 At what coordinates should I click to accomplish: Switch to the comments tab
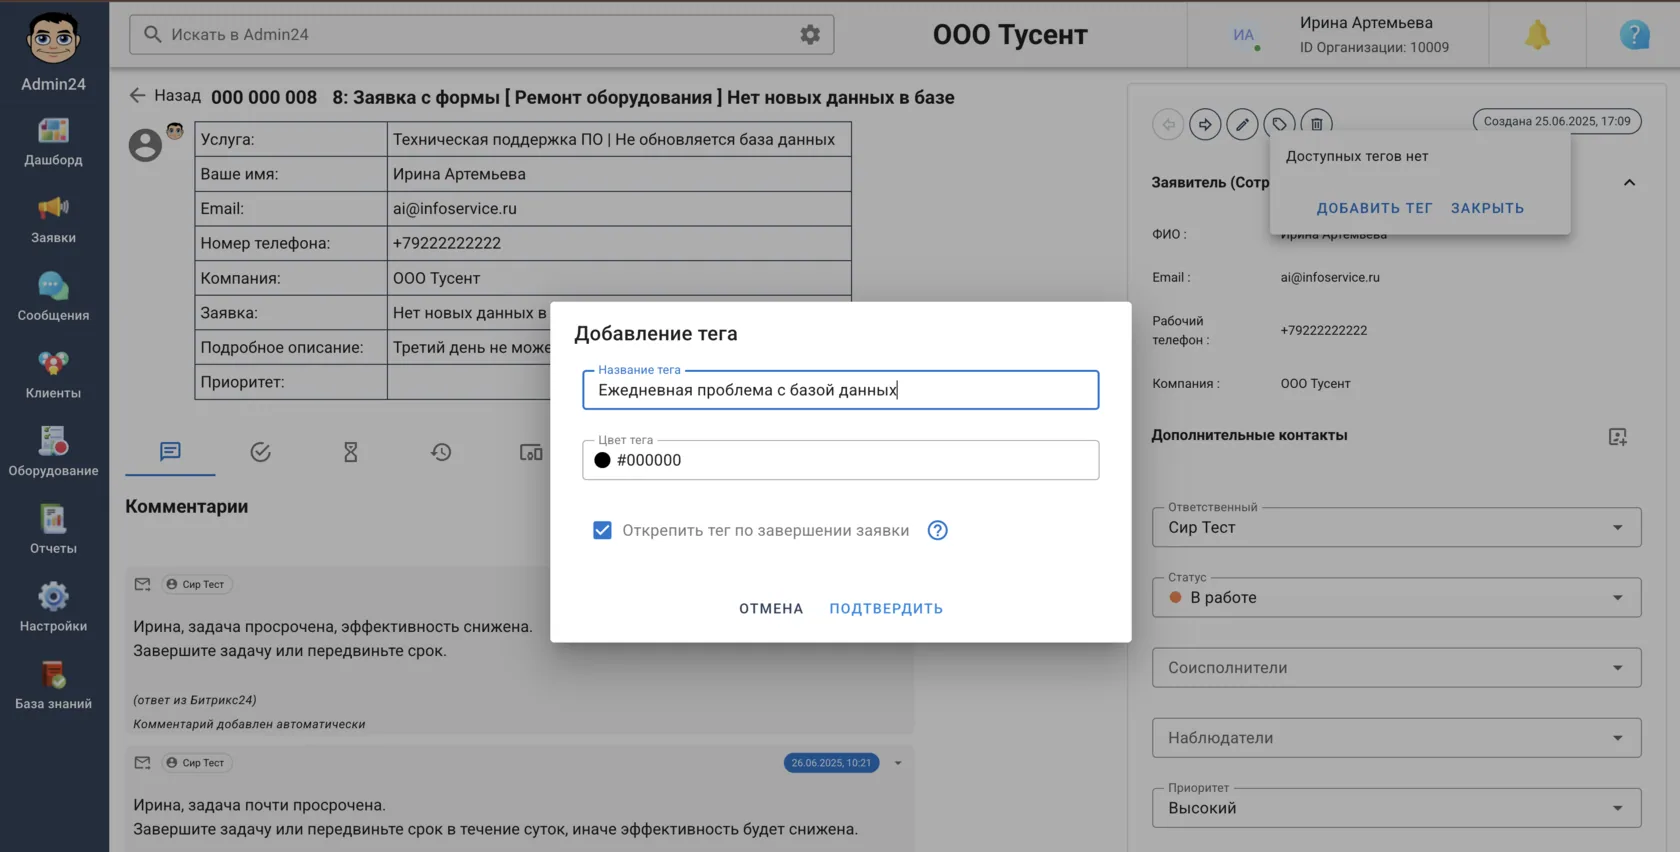[x=170, y=452]
